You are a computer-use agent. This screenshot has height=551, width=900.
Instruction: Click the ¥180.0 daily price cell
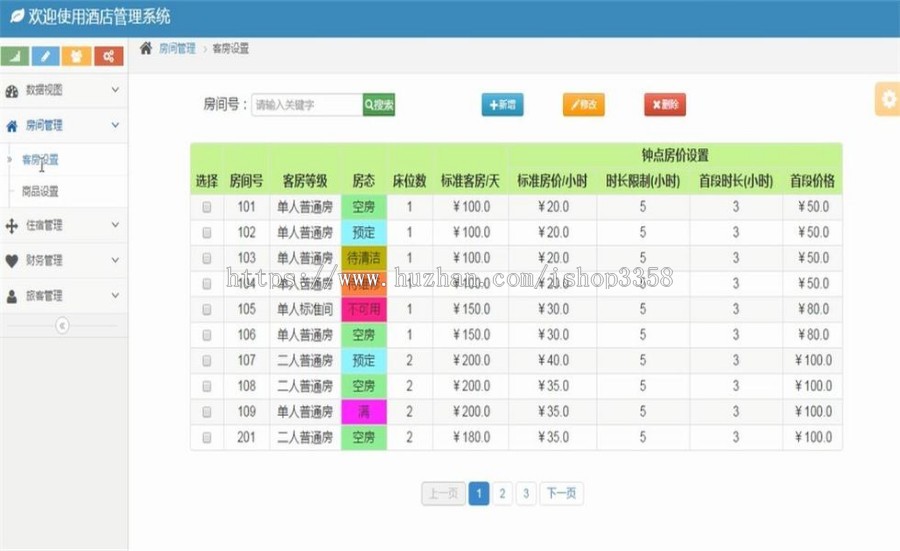[x=471, y=437]
